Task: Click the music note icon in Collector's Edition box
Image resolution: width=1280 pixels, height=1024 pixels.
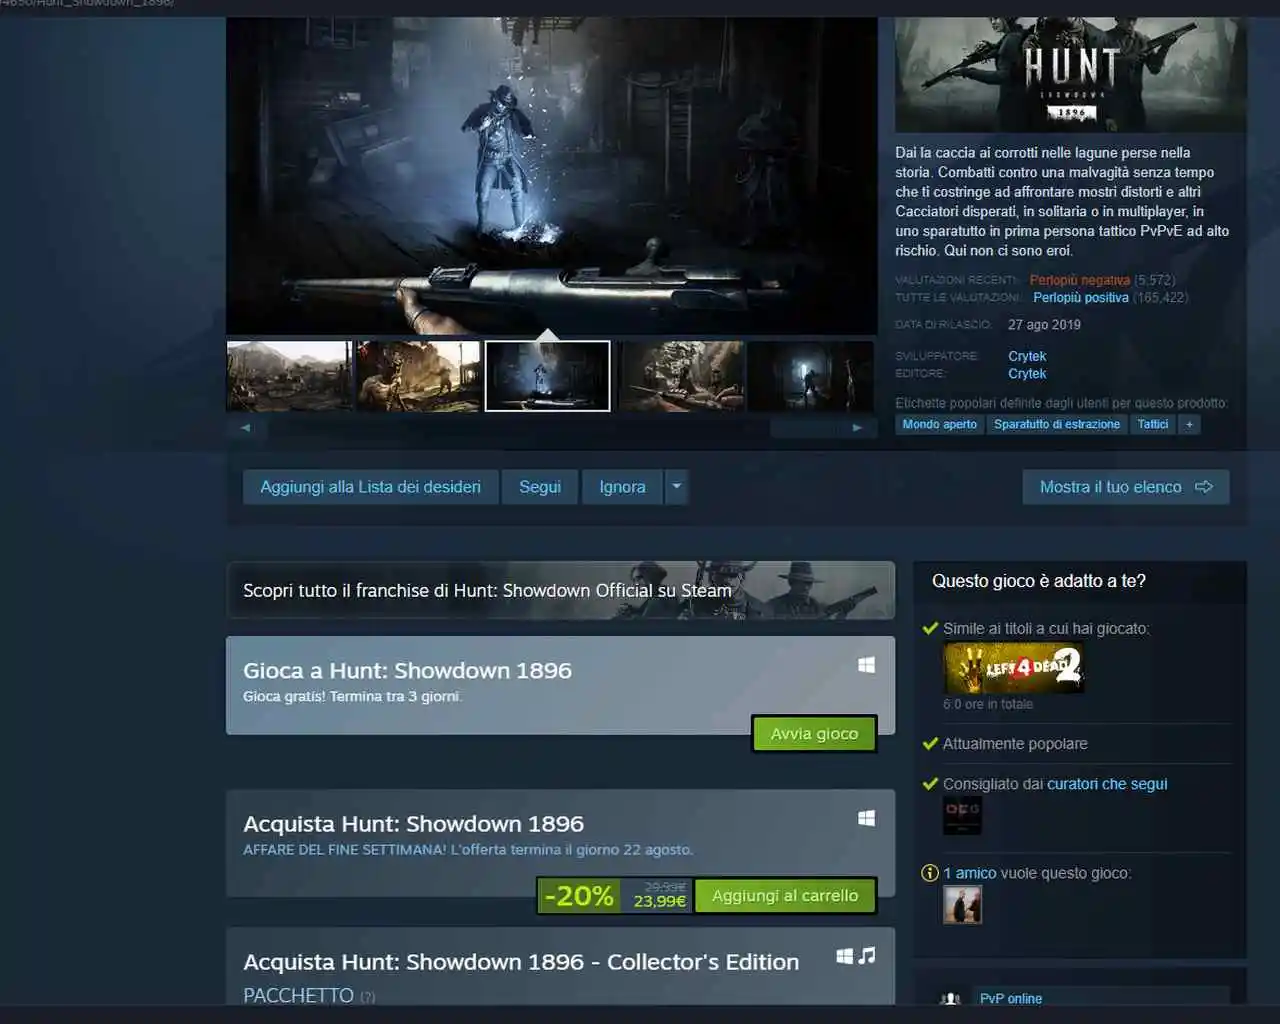Action: click(867, 956)
